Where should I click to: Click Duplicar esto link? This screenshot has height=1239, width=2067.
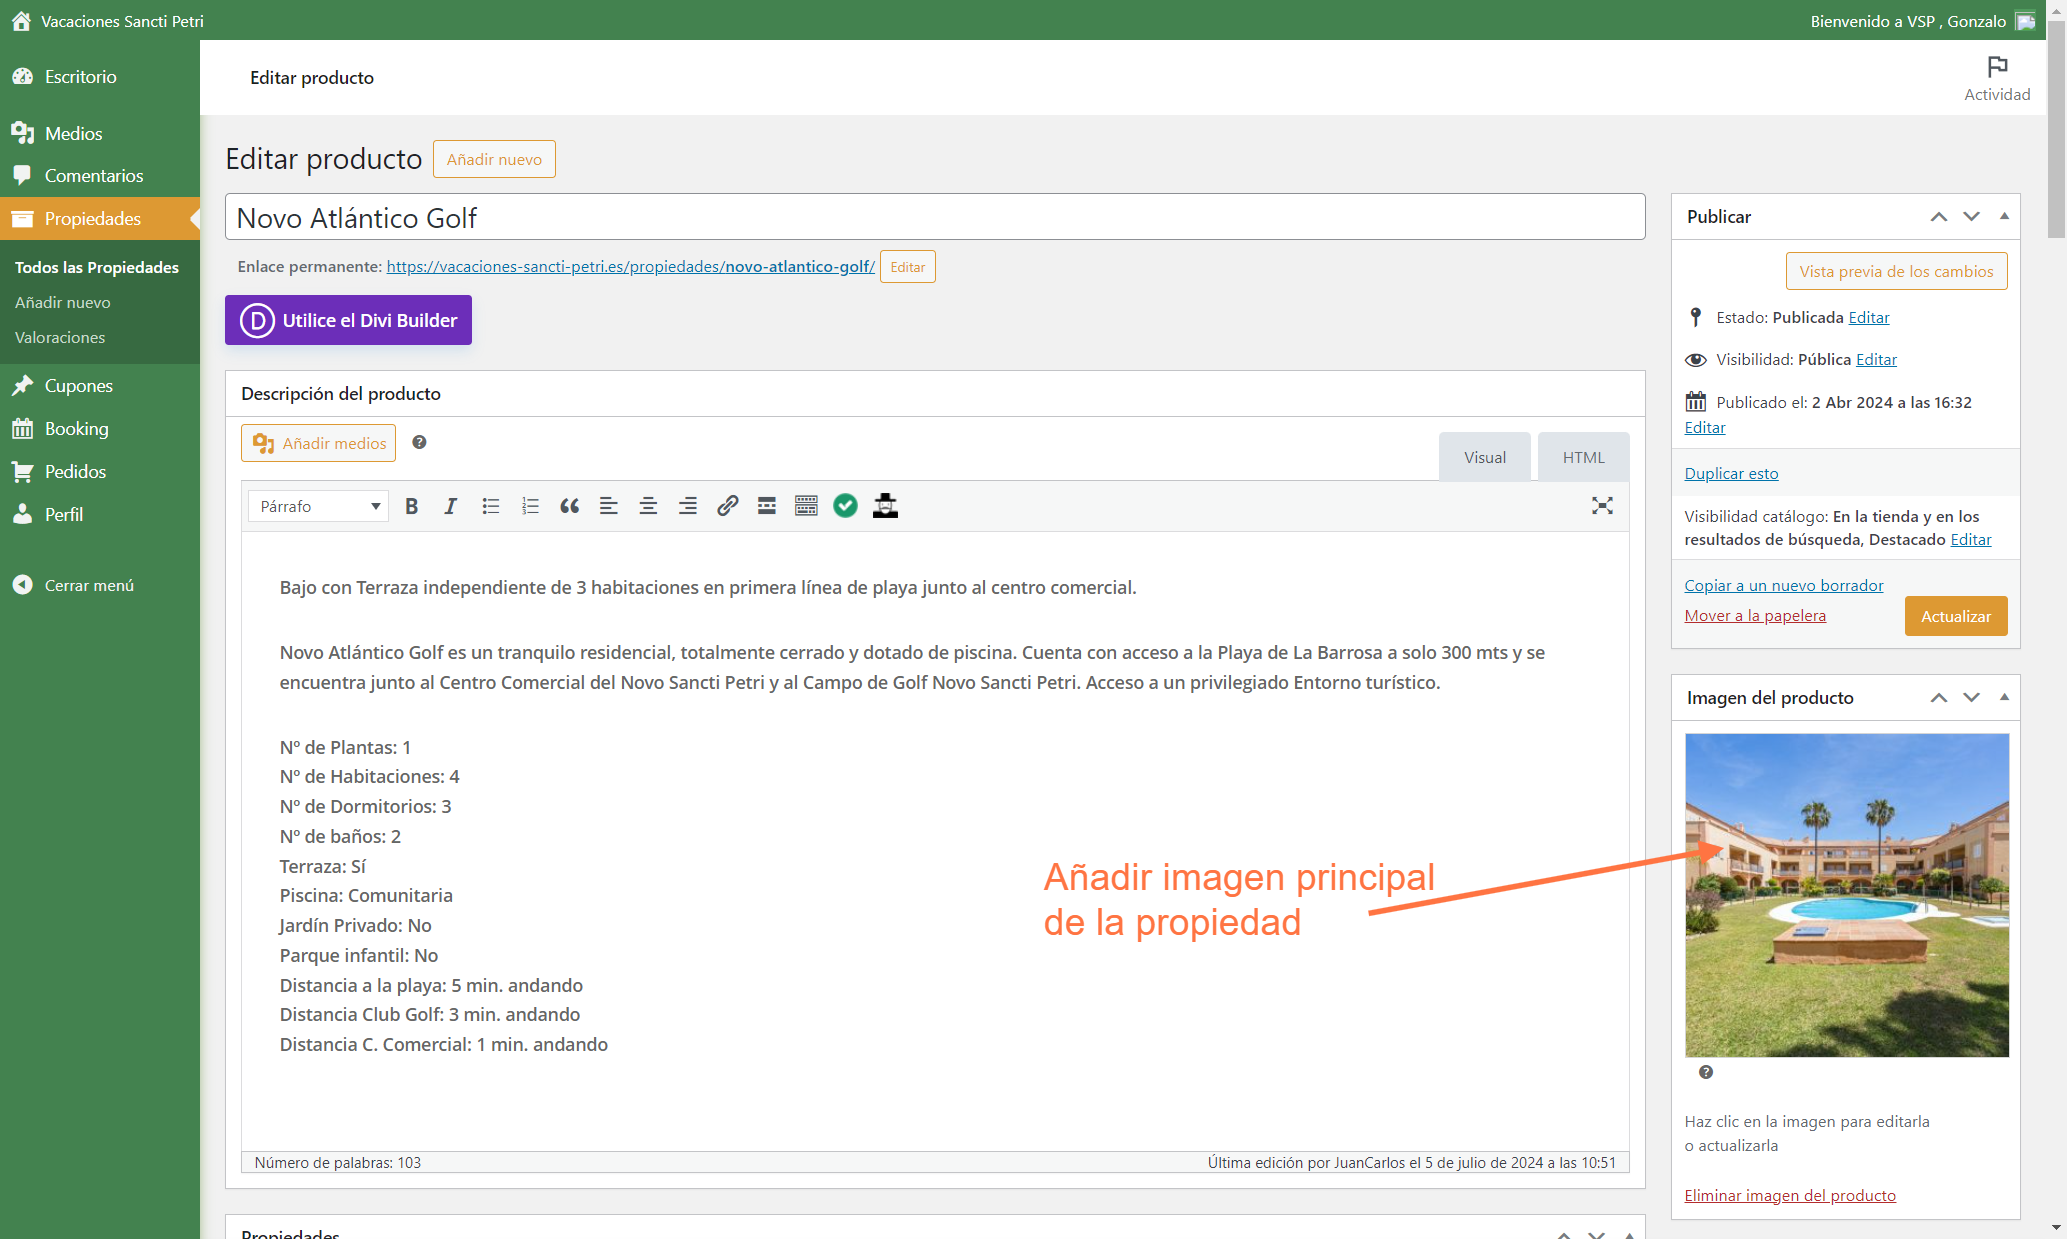[1731, 473]
